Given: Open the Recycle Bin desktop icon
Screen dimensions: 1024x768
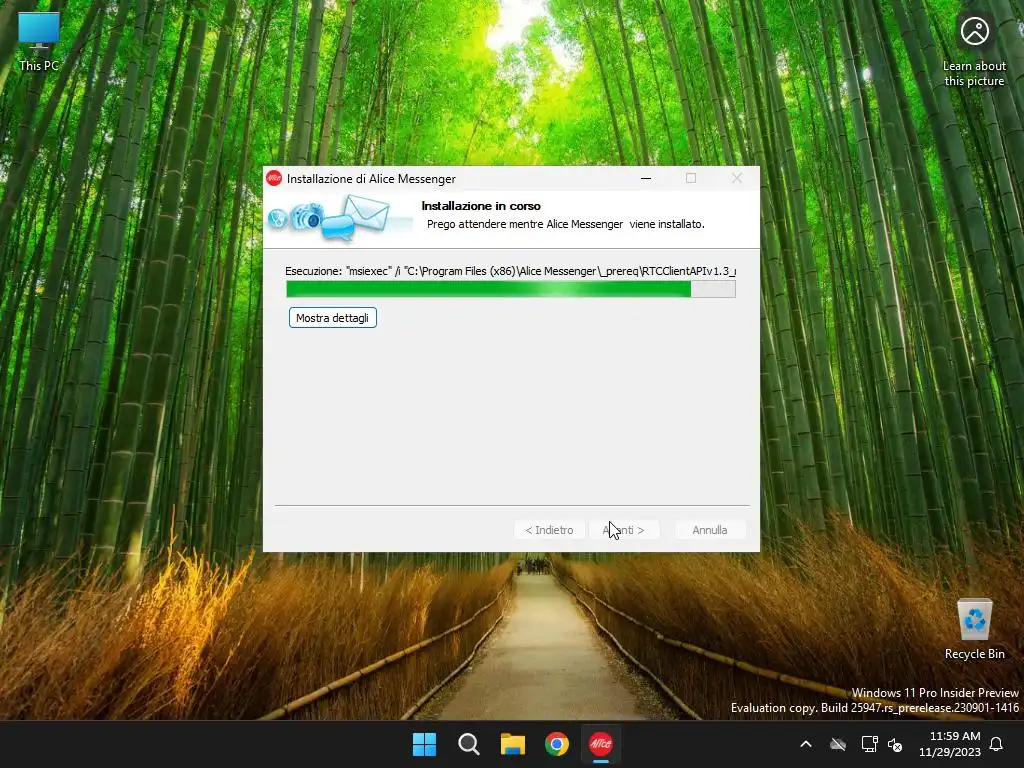Looking at the screenshot, I should [x=974, y=630].
